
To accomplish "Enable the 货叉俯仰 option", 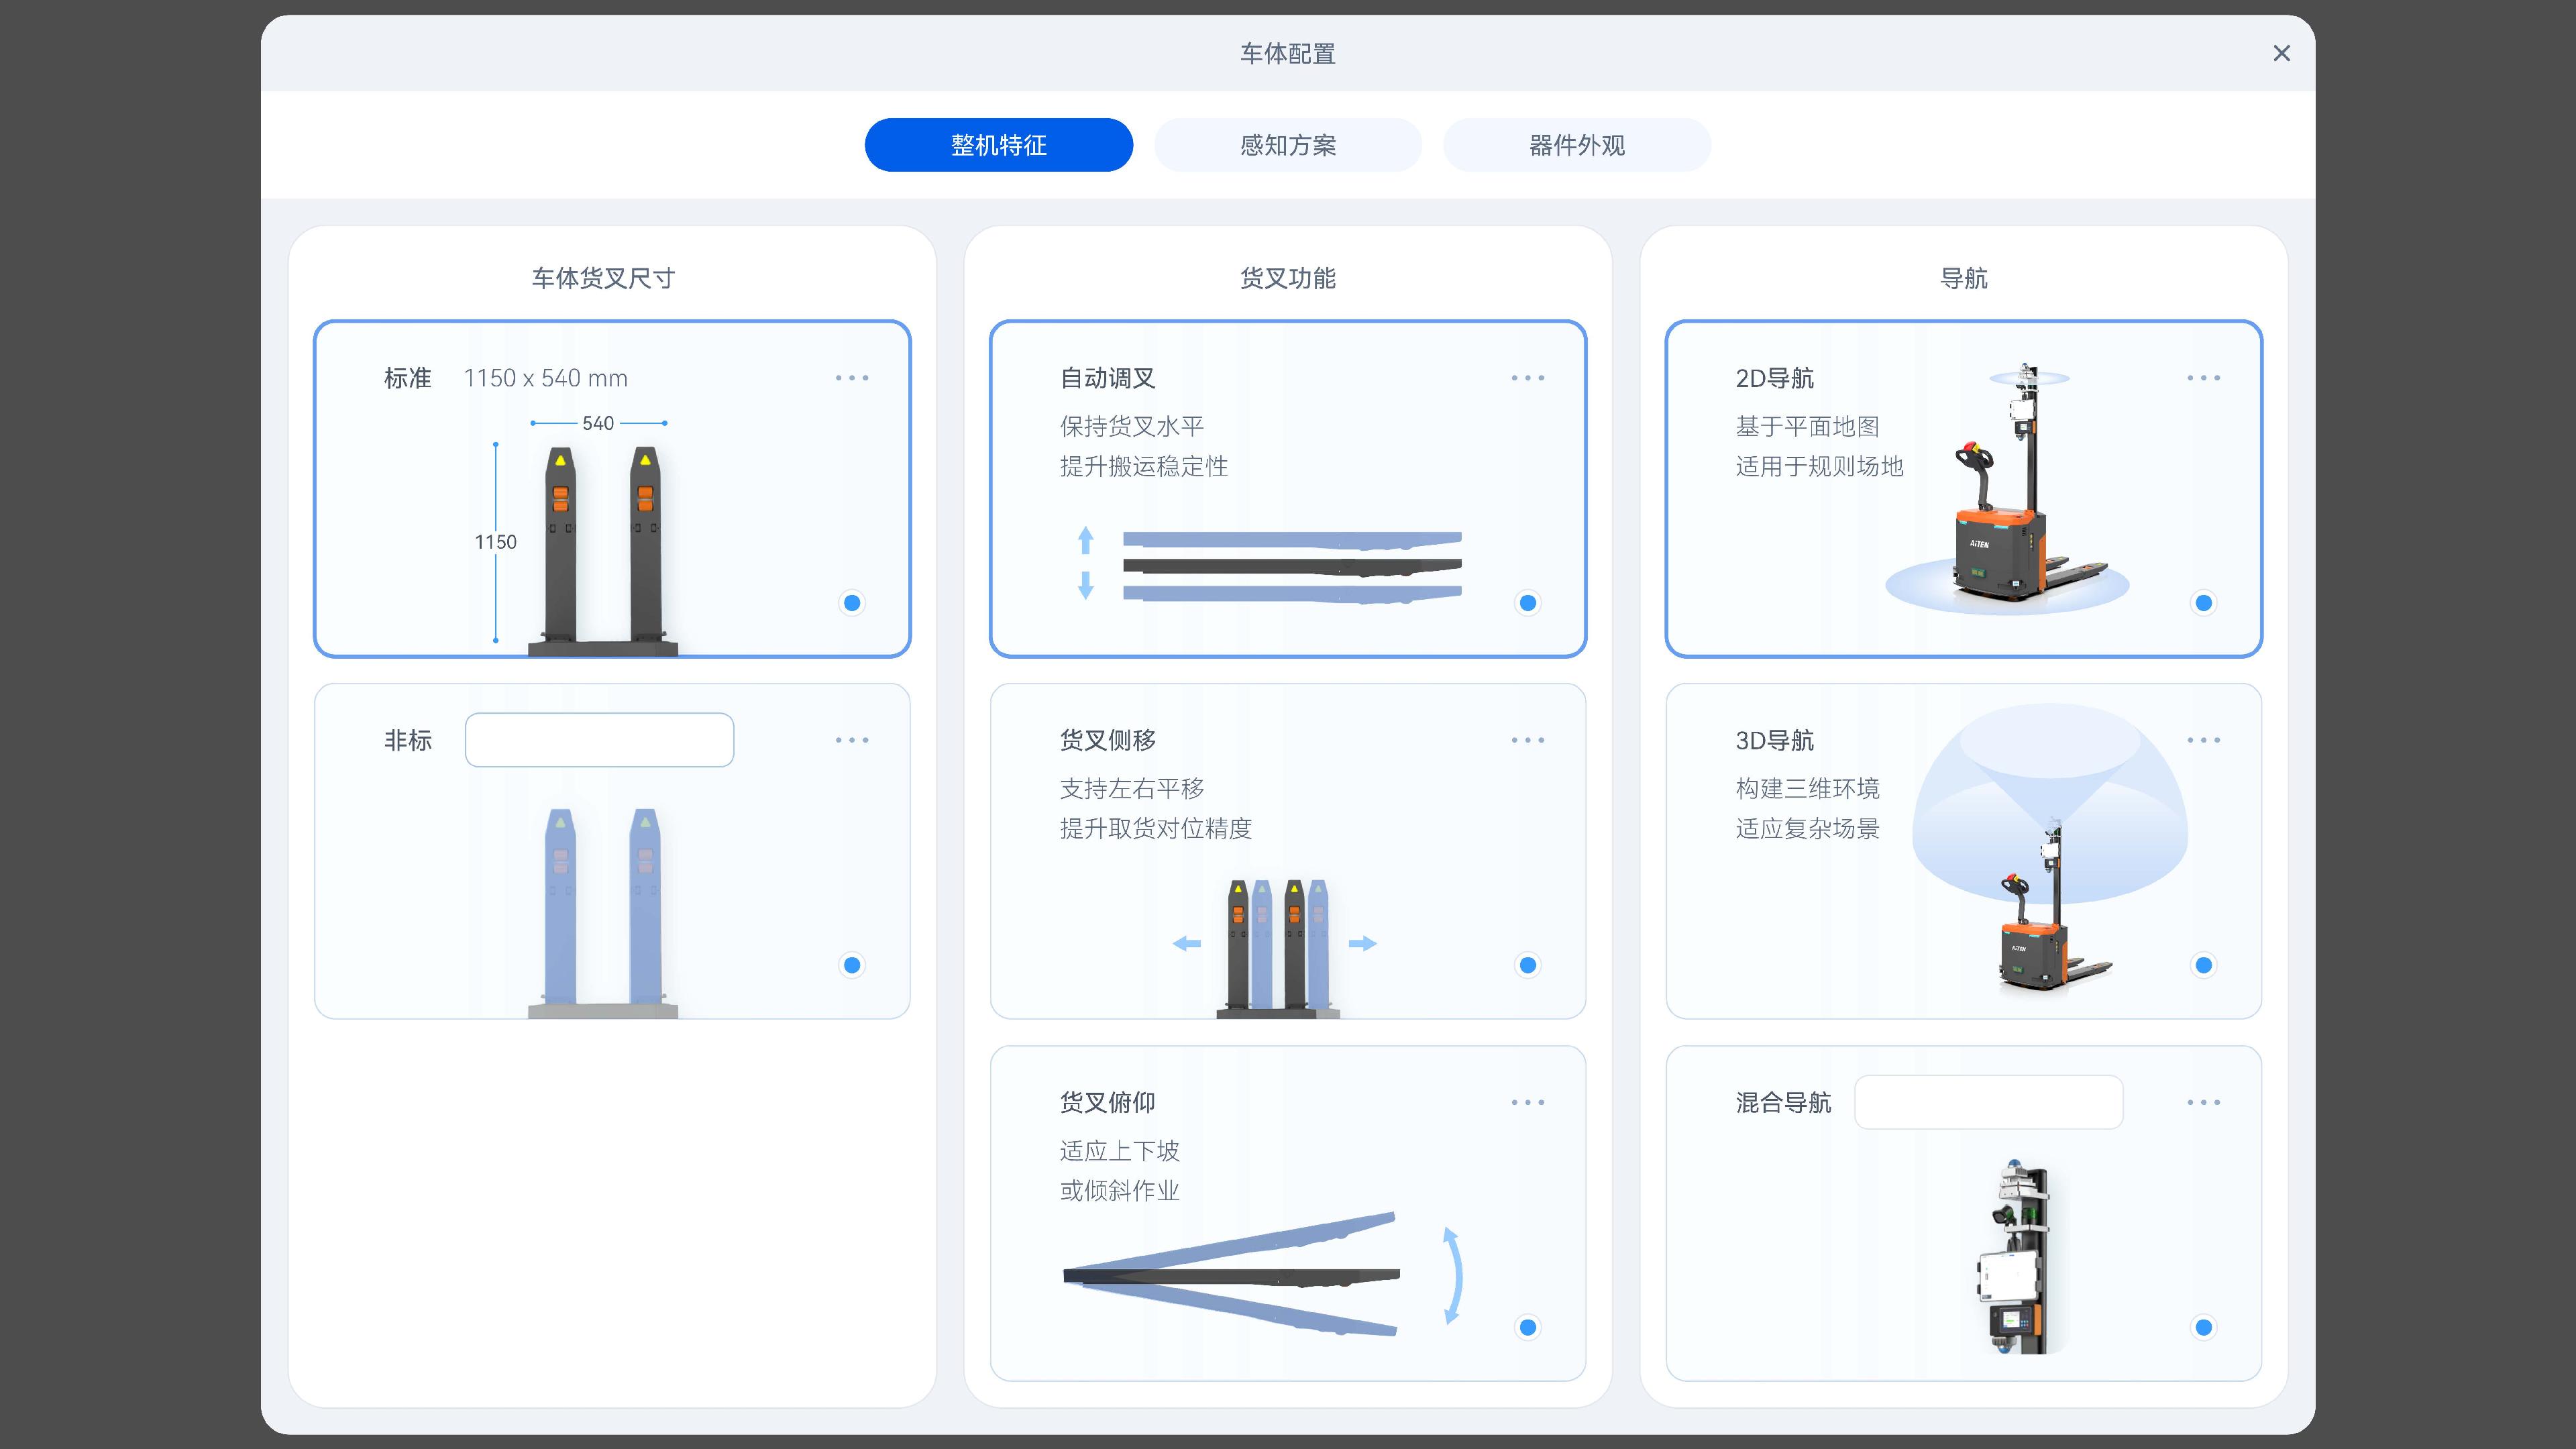I will click(1527, 1327).
